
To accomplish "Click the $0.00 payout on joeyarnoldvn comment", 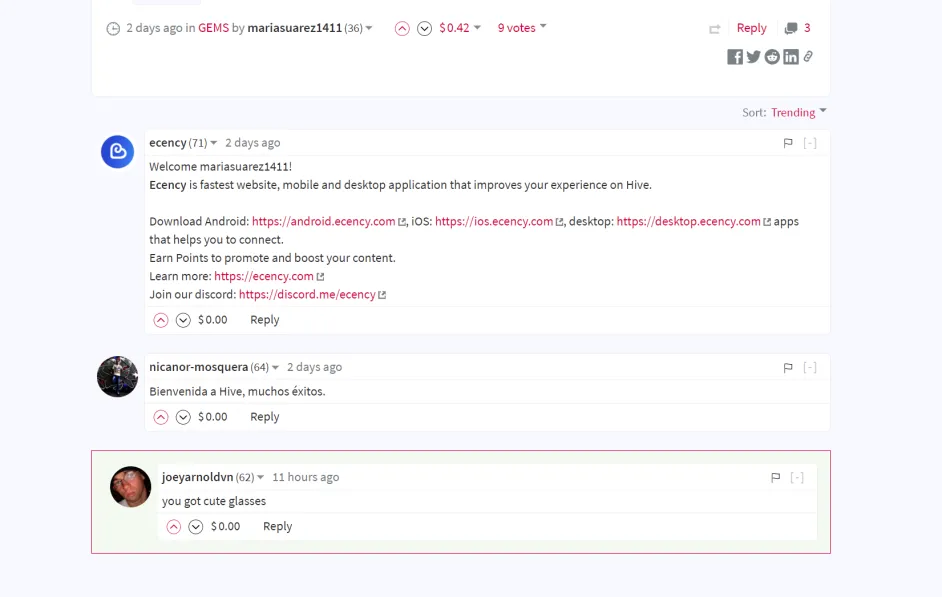I will click(x=225, y=527).
